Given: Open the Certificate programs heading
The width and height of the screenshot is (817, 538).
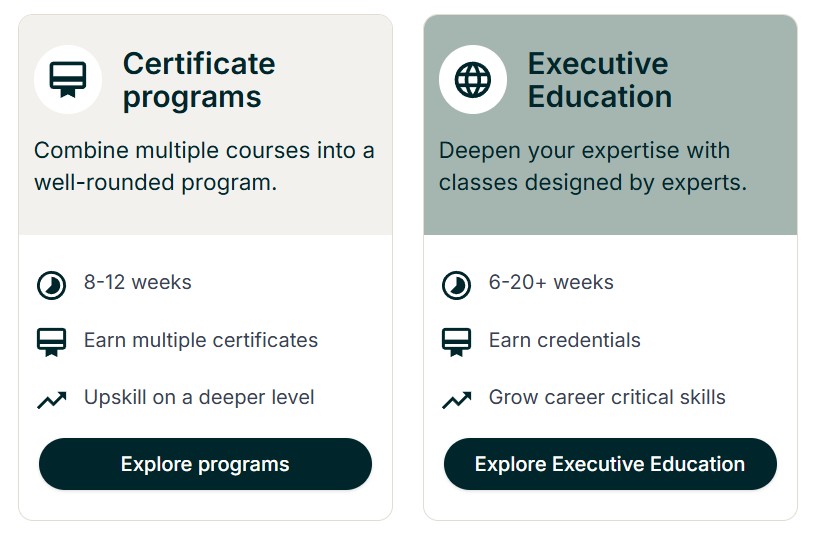Looking at the screenshot, I should coord(198,80).
